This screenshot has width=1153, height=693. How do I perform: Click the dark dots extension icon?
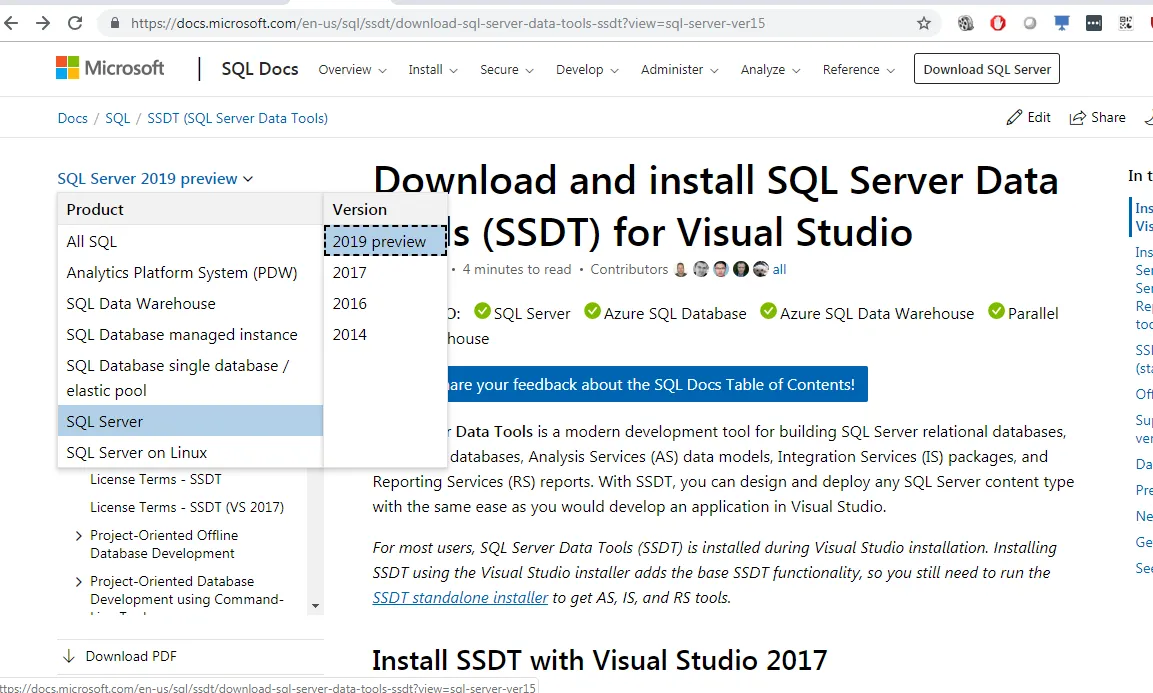1094,24
